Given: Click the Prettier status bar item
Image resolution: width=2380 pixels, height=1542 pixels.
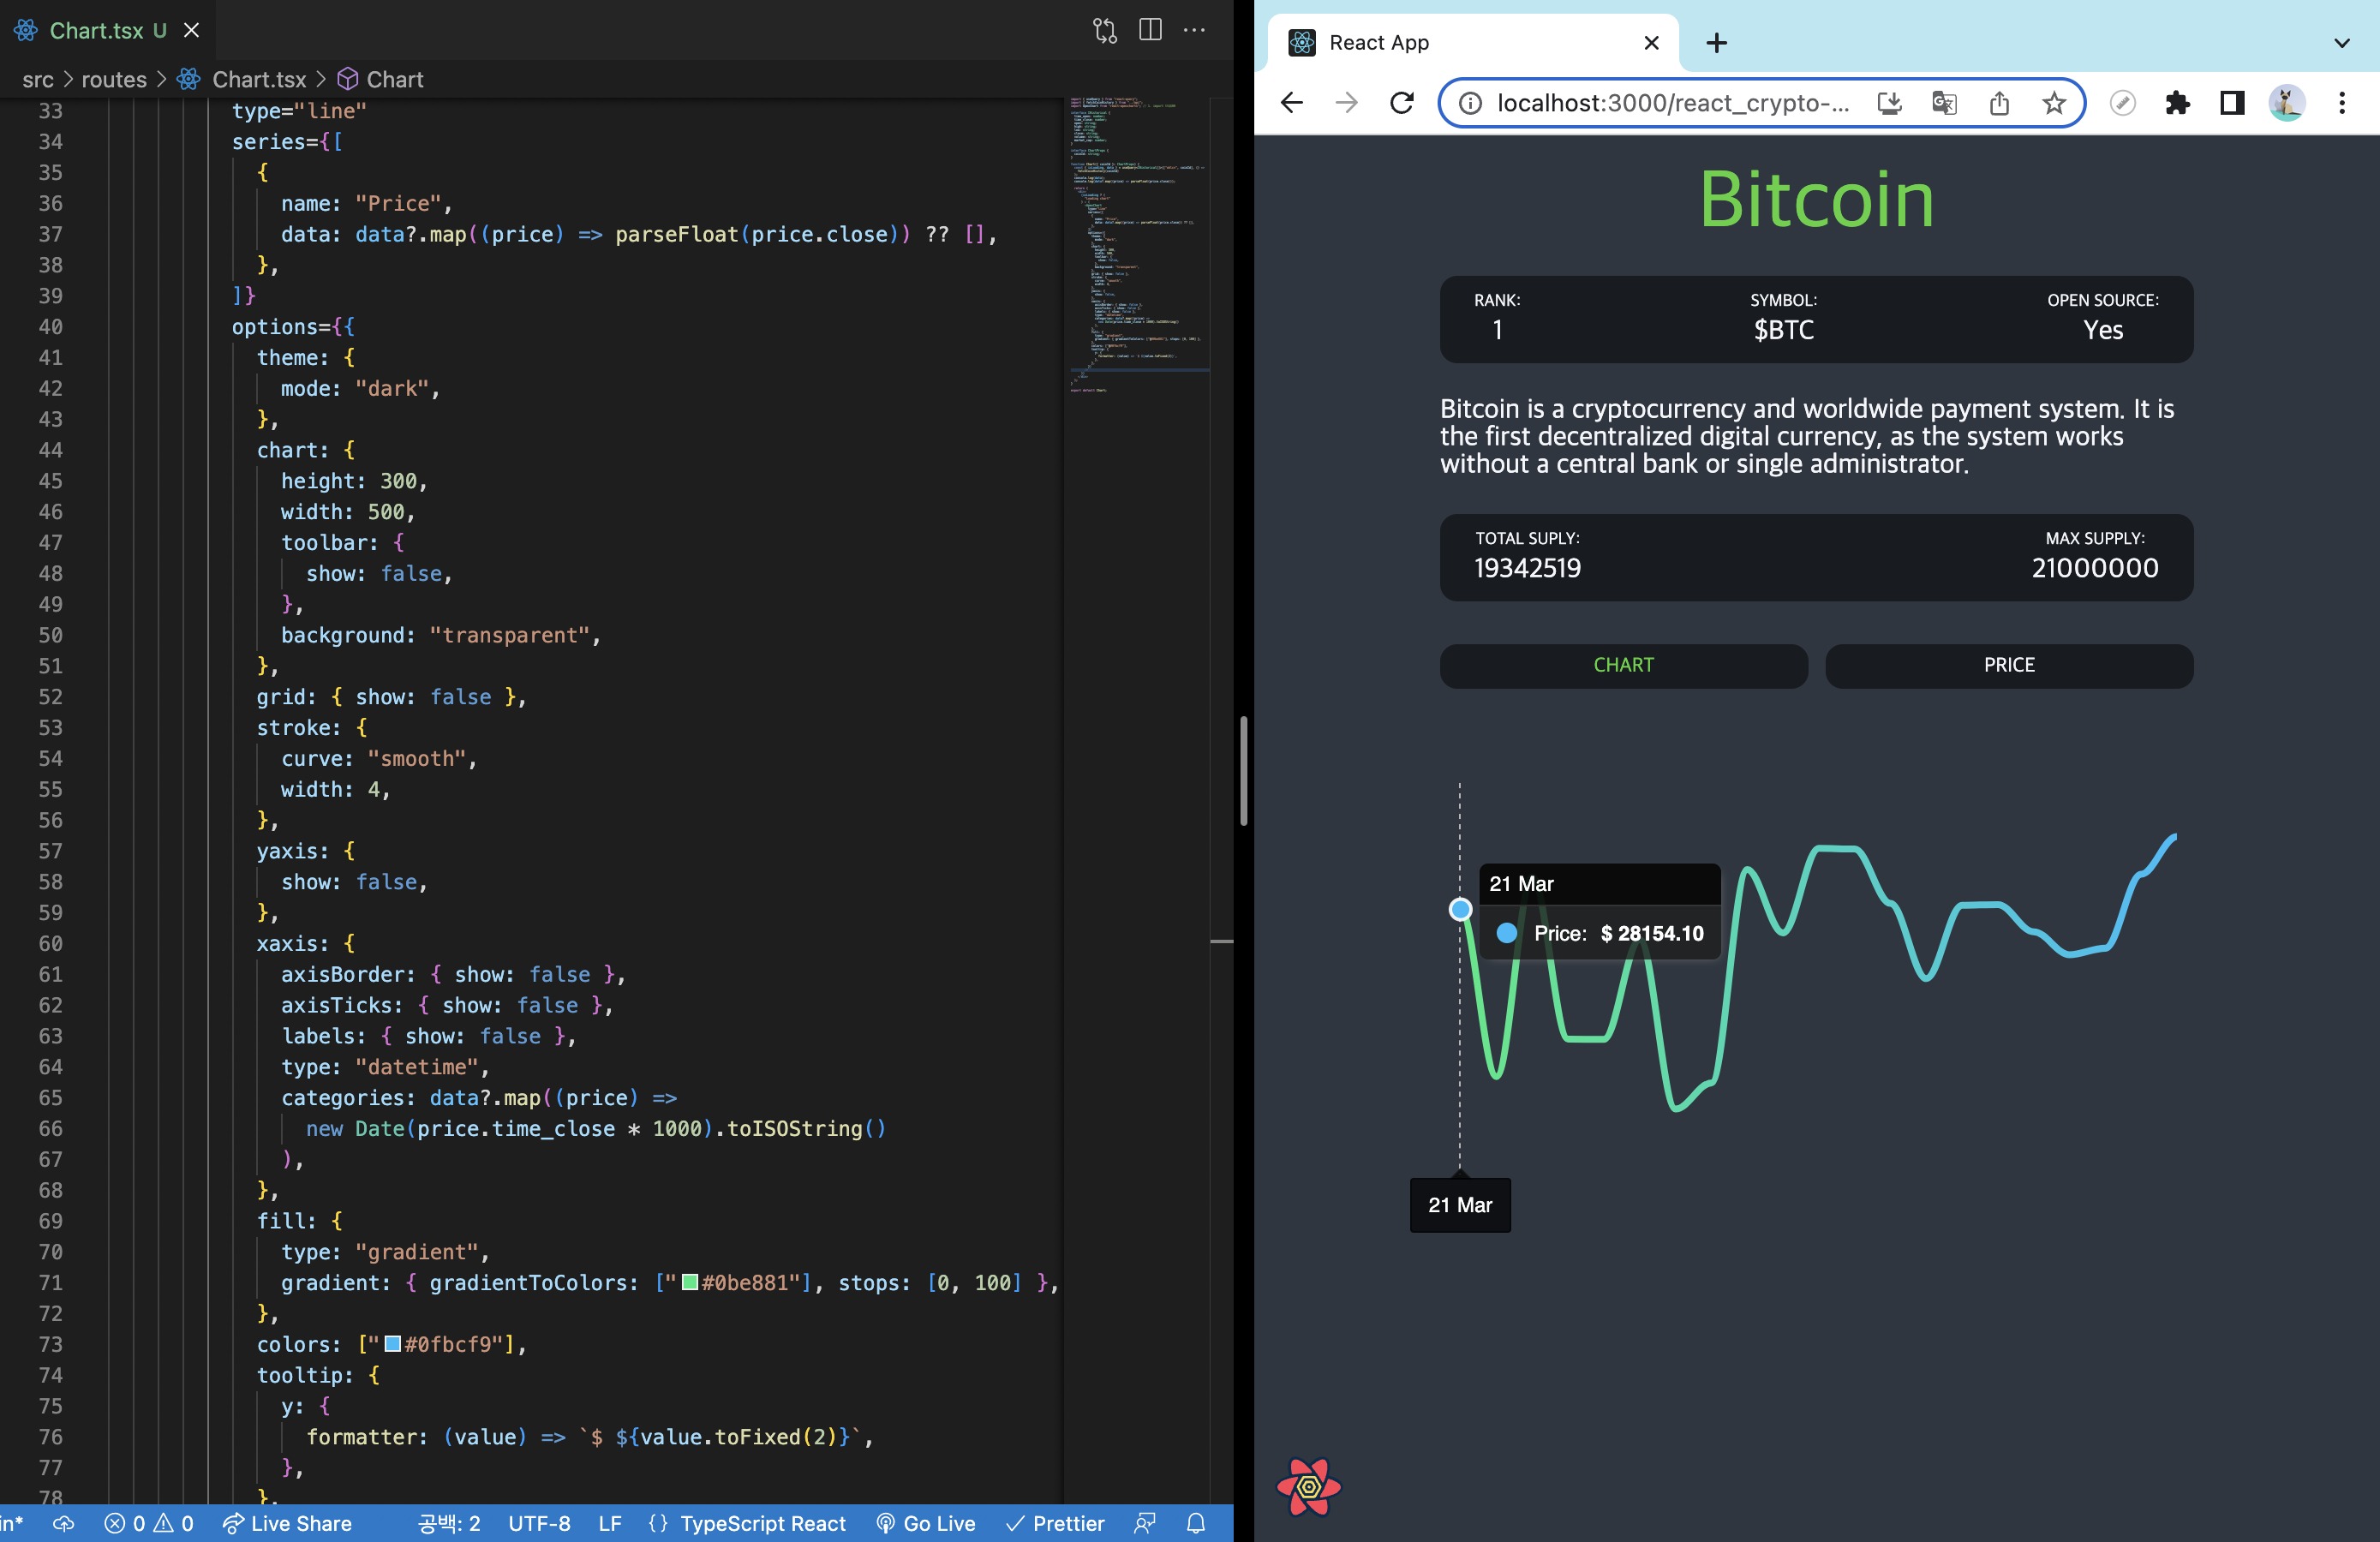Looking at the screenshot, I should point(1055,1523).
